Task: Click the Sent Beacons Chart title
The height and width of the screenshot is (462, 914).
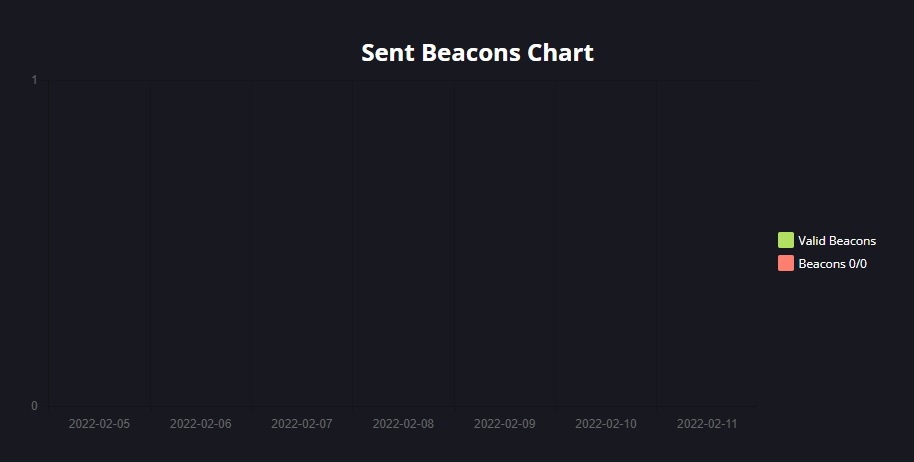Action: point(477,52)
